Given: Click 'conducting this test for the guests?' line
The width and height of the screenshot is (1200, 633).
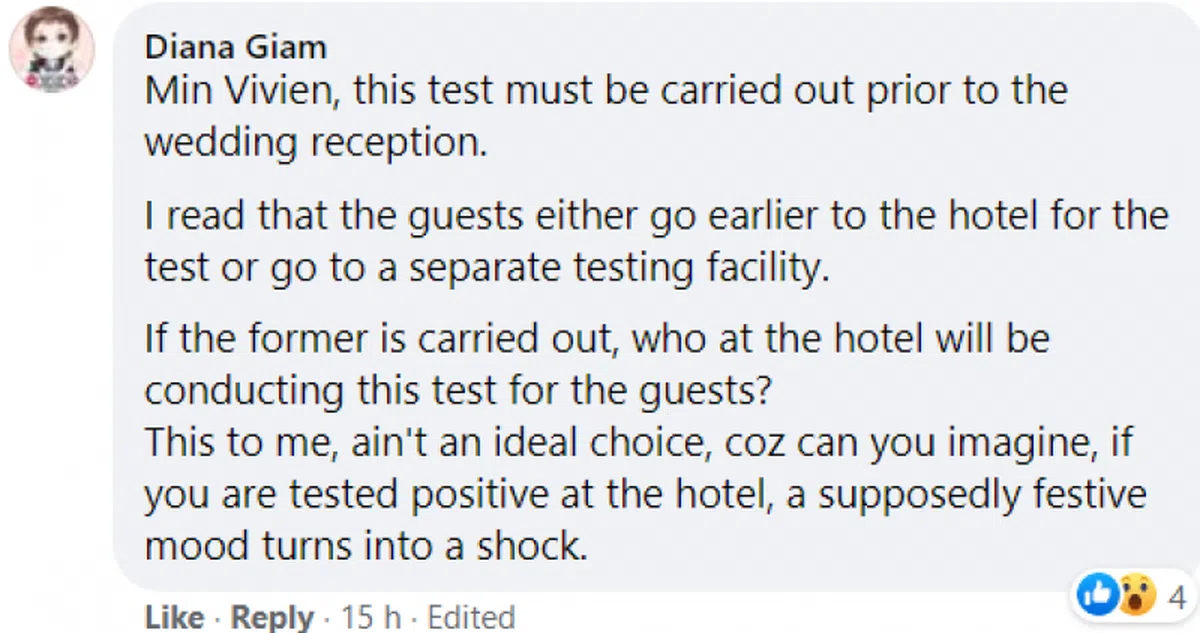Looking at the screenshot, I should 458,389.
